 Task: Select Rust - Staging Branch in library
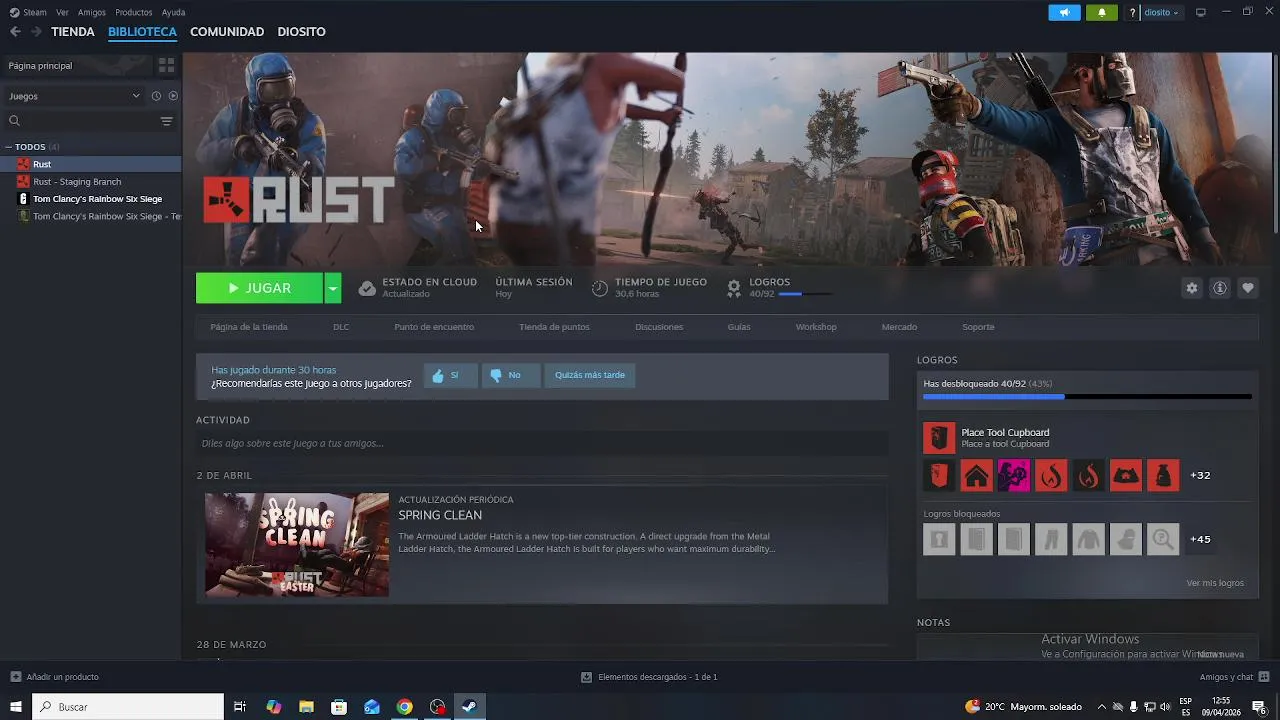pyautogui.click(x=77, y=182)
